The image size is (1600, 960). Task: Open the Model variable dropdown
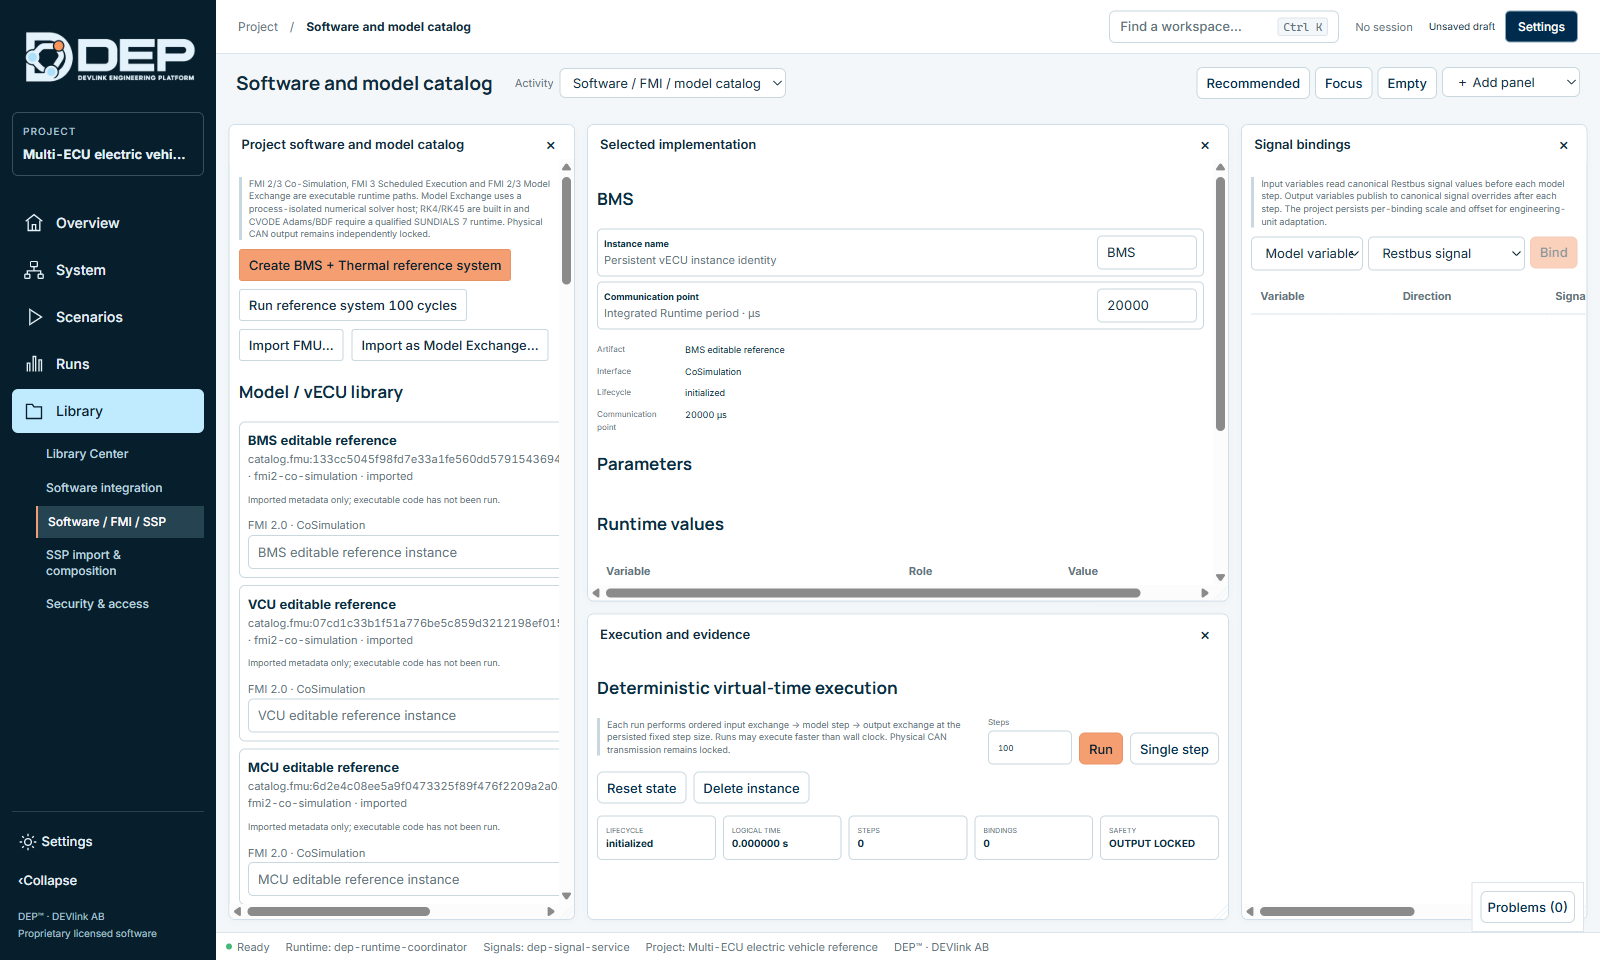1307,253
